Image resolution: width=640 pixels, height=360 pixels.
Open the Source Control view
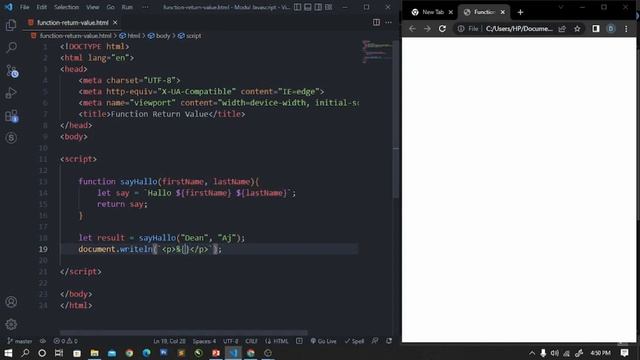point(12,71)
